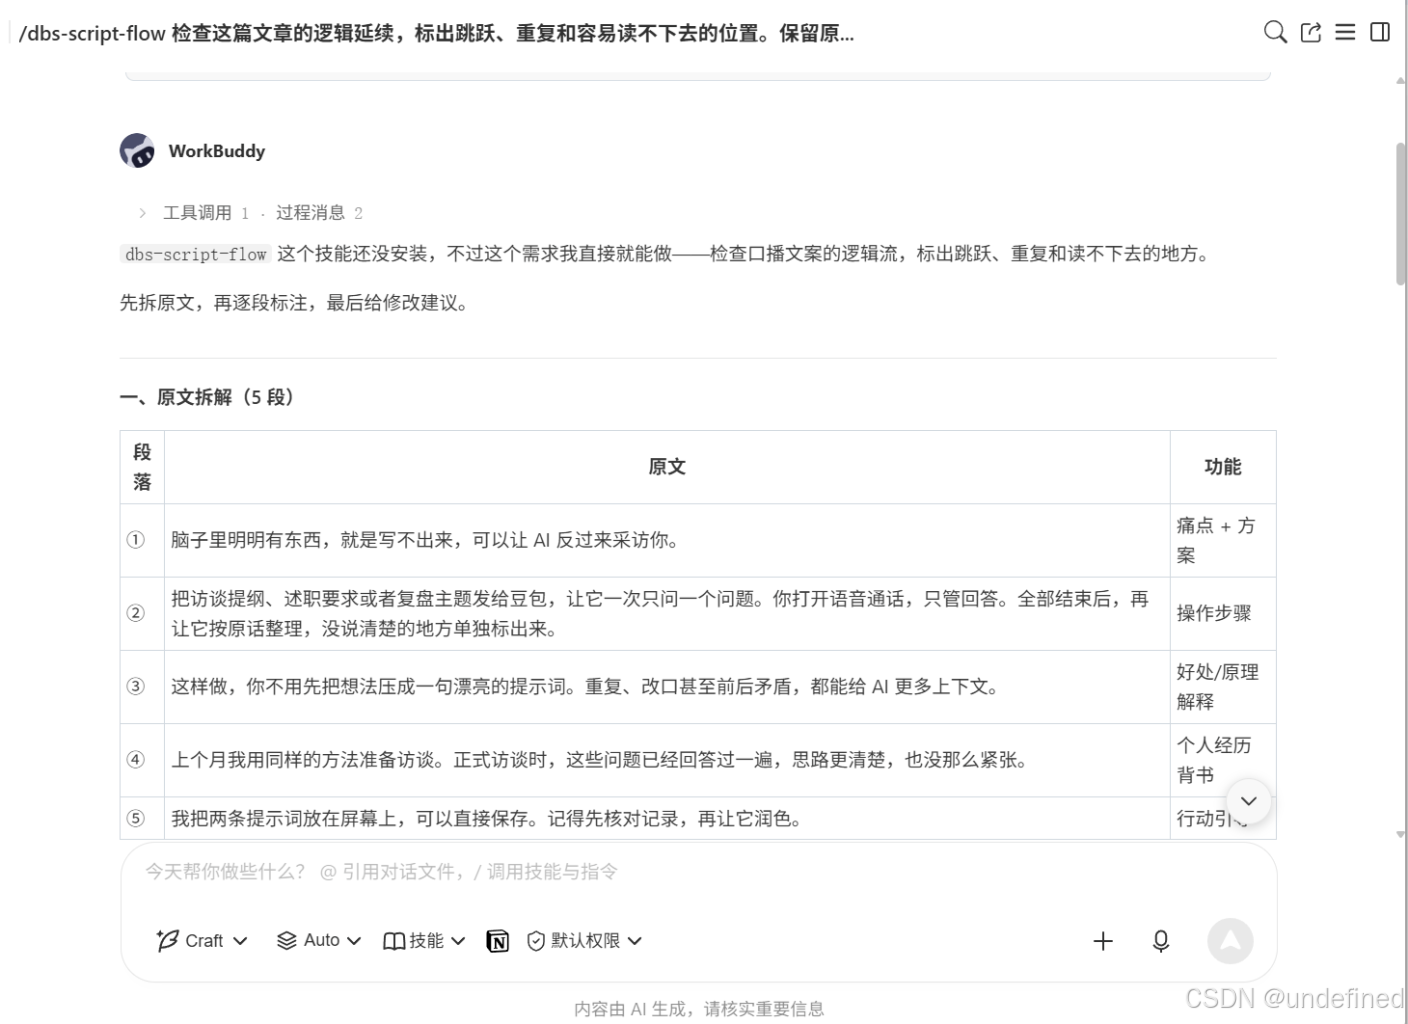The height and width of the screenshot is (1024, 1408).
Task: Click the 个人经历背书 cell
Action: pyautogui.click(x=1223, y=760)
